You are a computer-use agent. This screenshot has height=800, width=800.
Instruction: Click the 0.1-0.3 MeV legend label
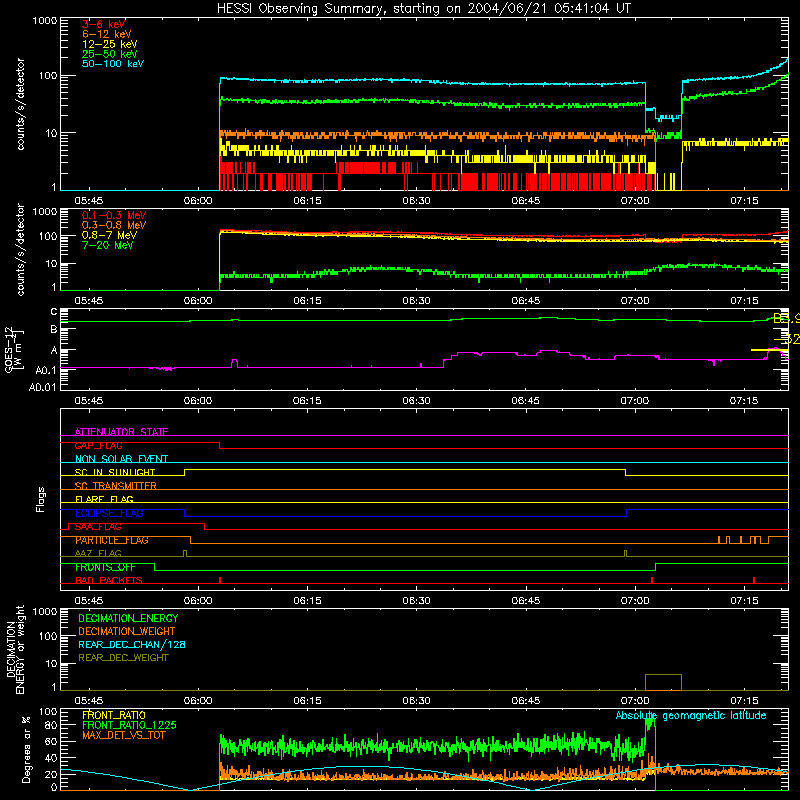click(x=114, y=215)
